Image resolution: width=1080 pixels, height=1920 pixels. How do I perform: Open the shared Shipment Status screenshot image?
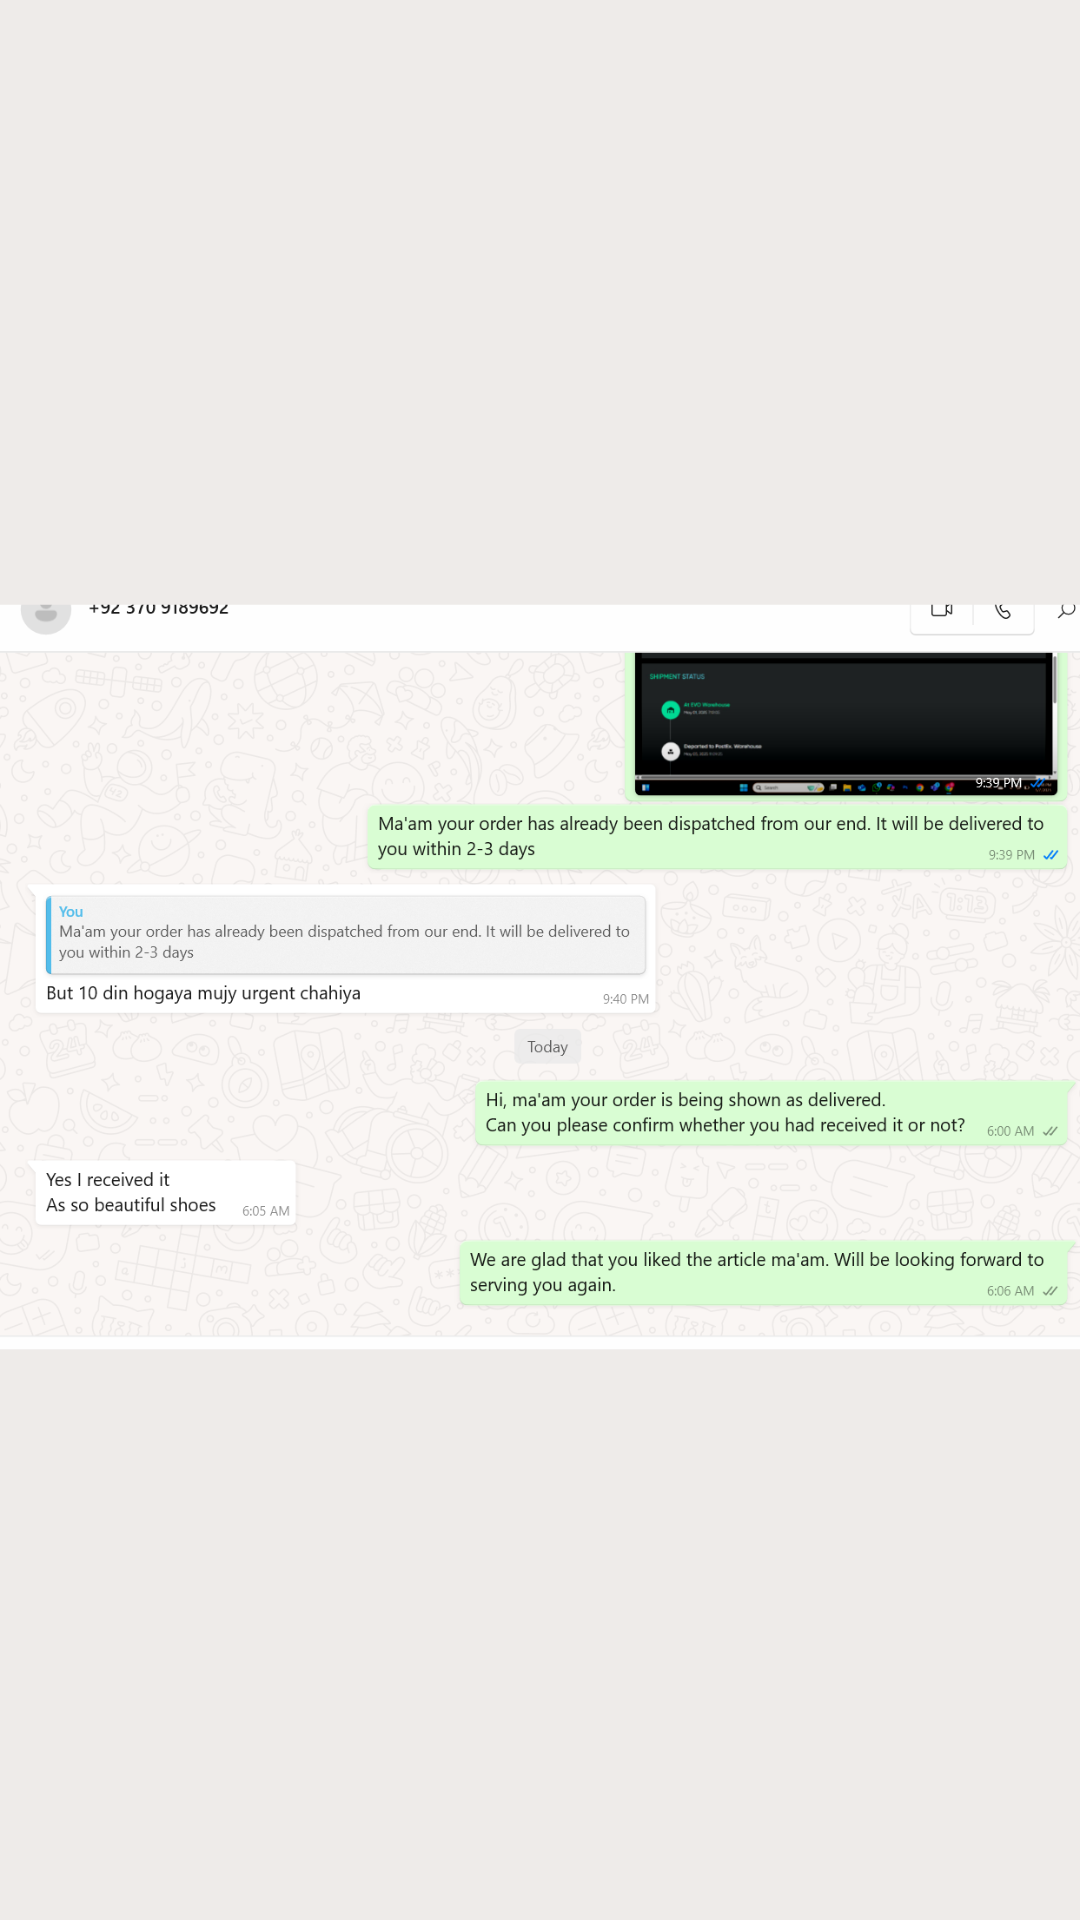point(845,724)
